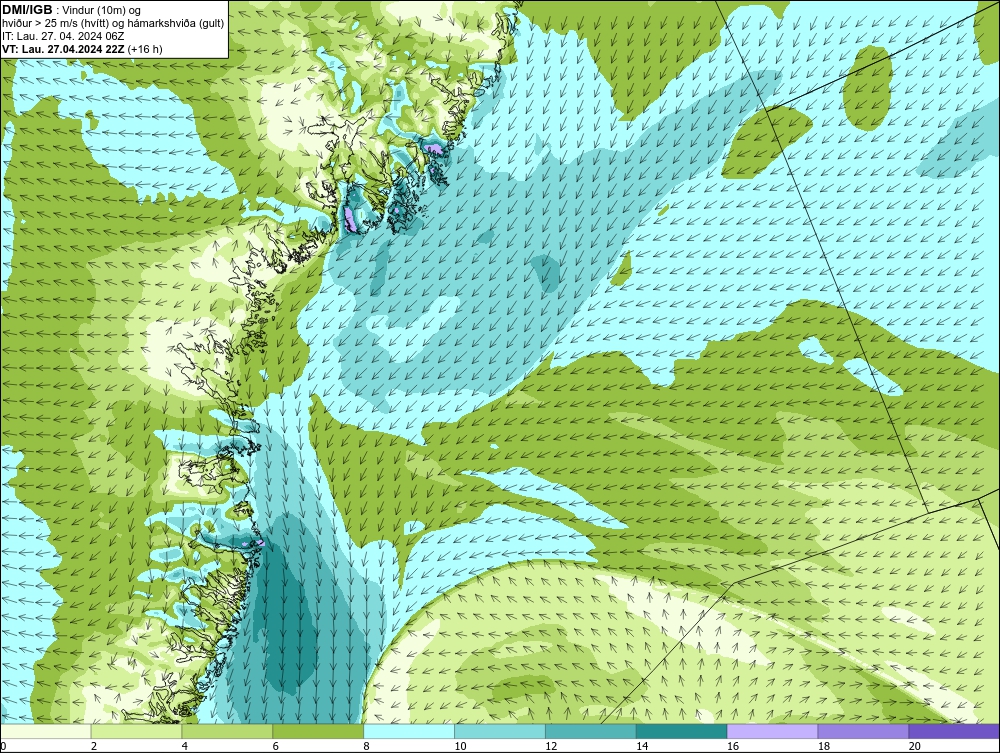Image resolution: width=1000 pixels, height=753 pixels.
Task: Click the 0–2 m/s palest legend swatch
Action: (46, 731)
